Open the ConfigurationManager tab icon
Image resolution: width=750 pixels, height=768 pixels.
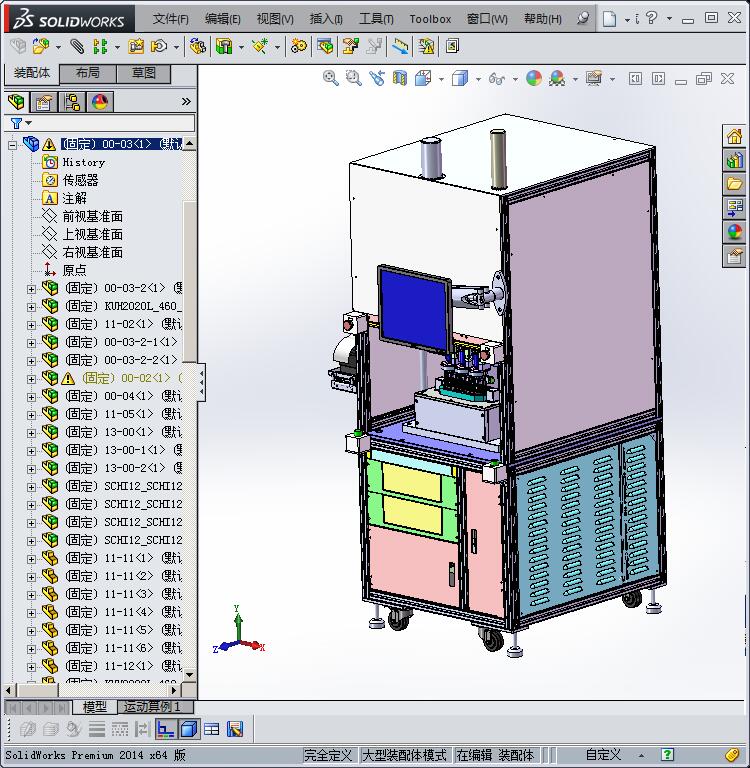pyautogui.click(x=72, y=102)
